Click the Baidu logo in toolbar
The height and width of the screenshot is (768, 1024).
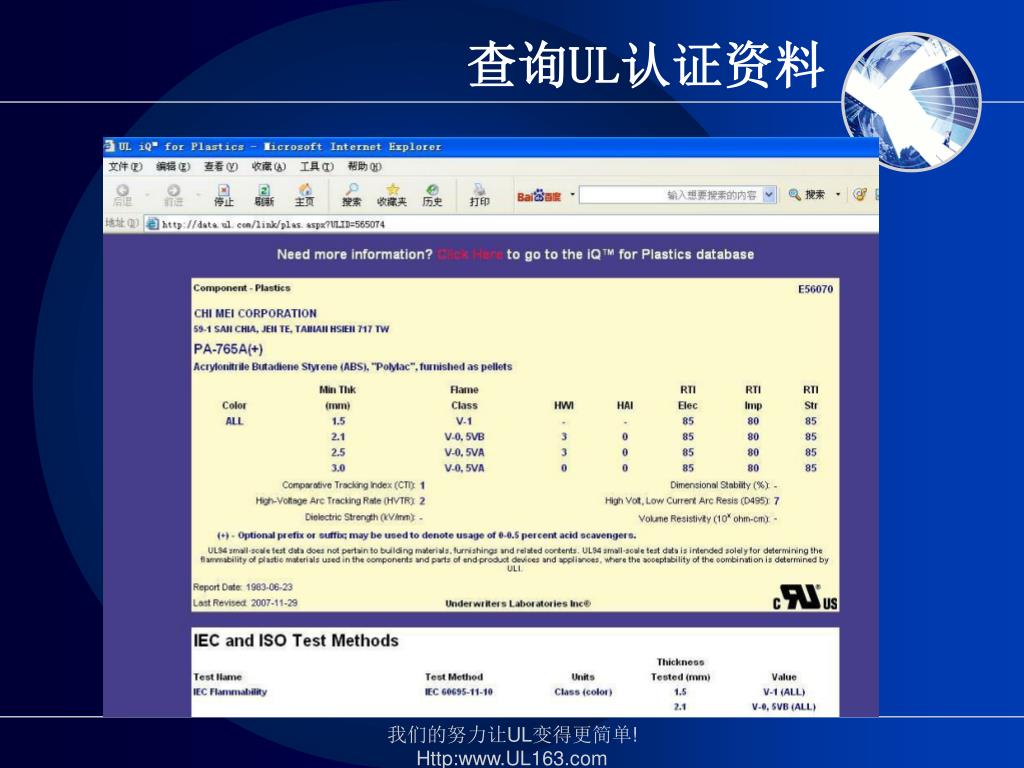[x=539, y=196]
